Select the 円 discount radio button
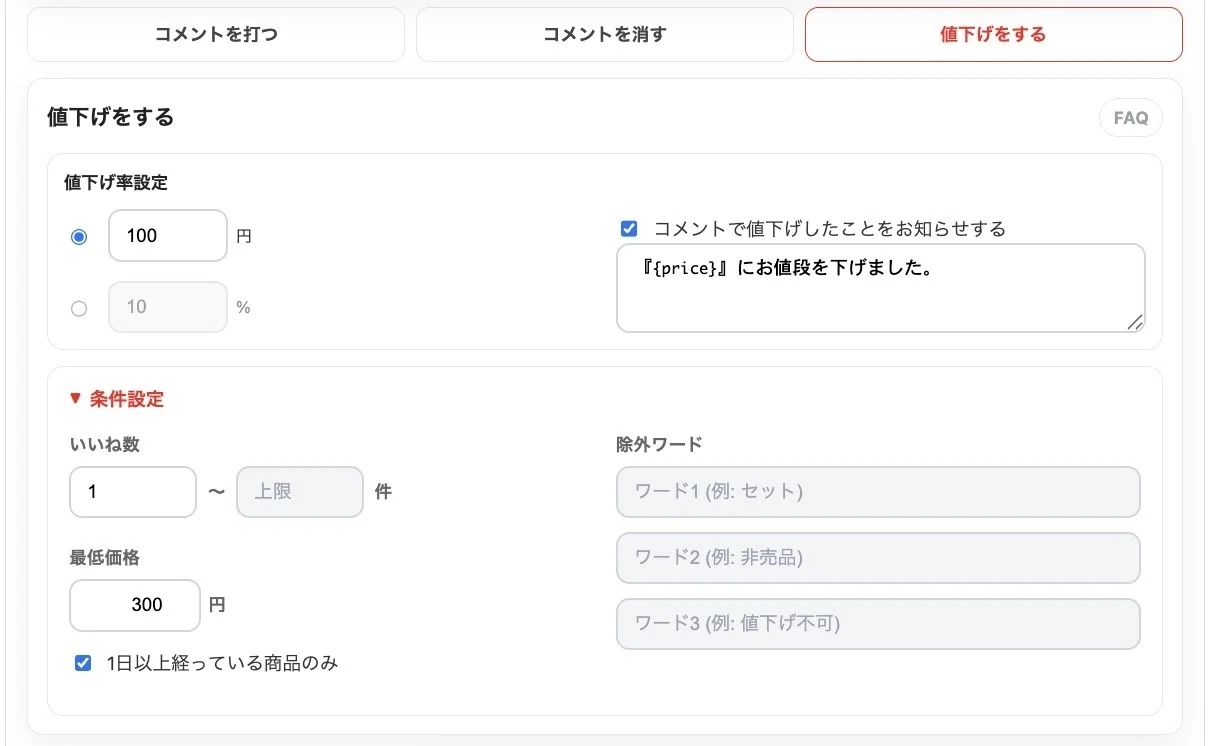Viewport: 1212px width, 746px height. pos(79,237)
